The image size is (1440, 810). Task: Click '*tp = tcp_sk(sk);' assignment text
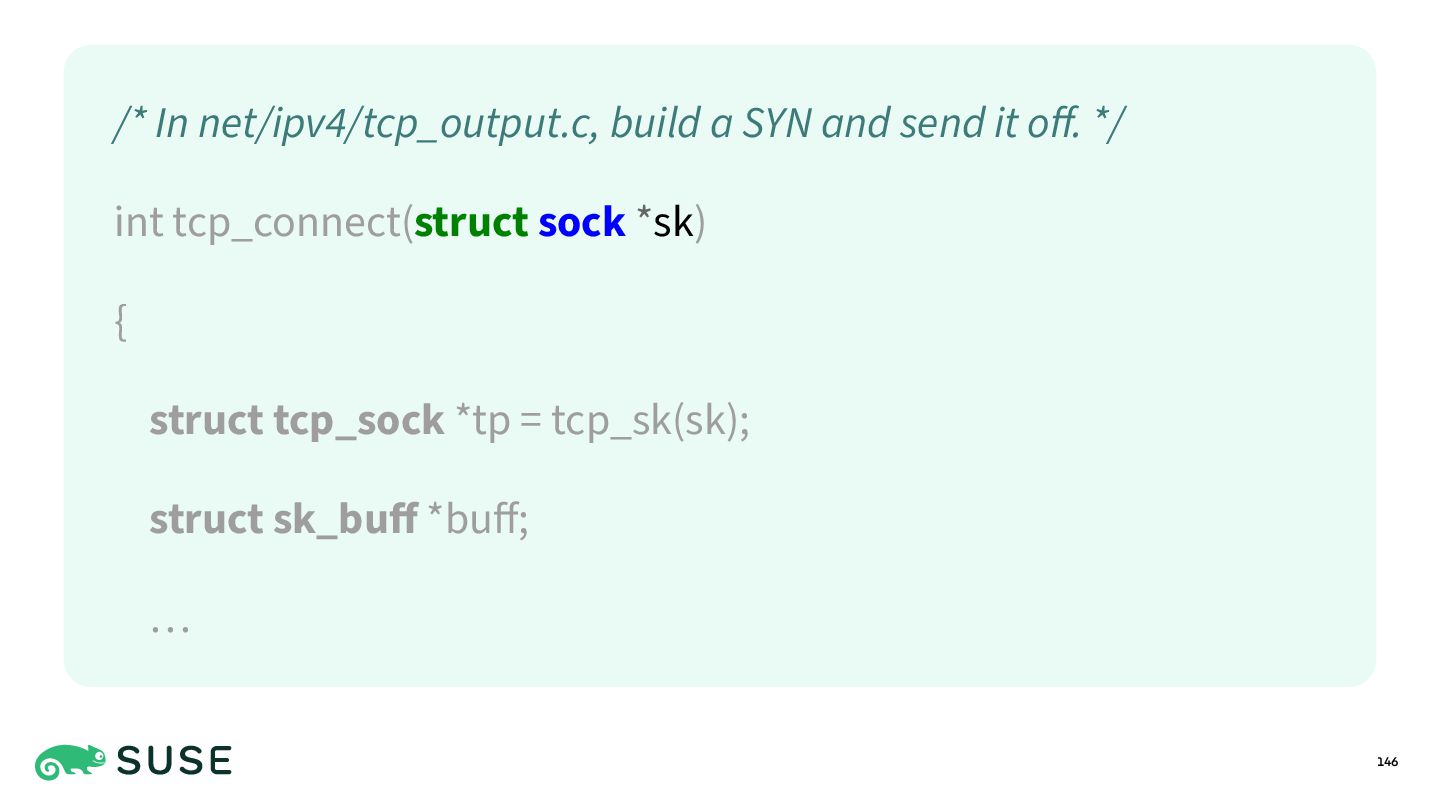(x=602, y=421)
